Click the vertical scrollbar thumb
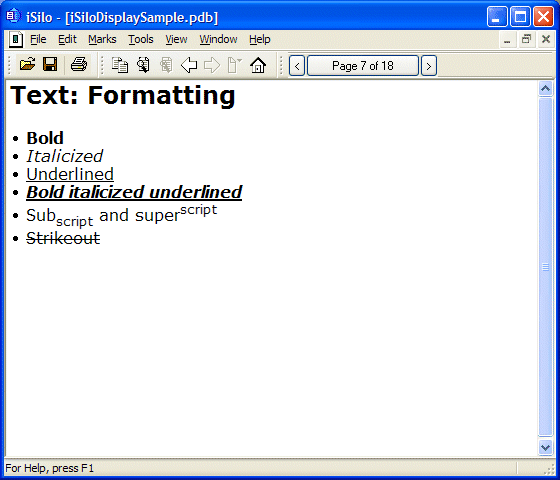The image size is (560, 480). pos(545,266)
